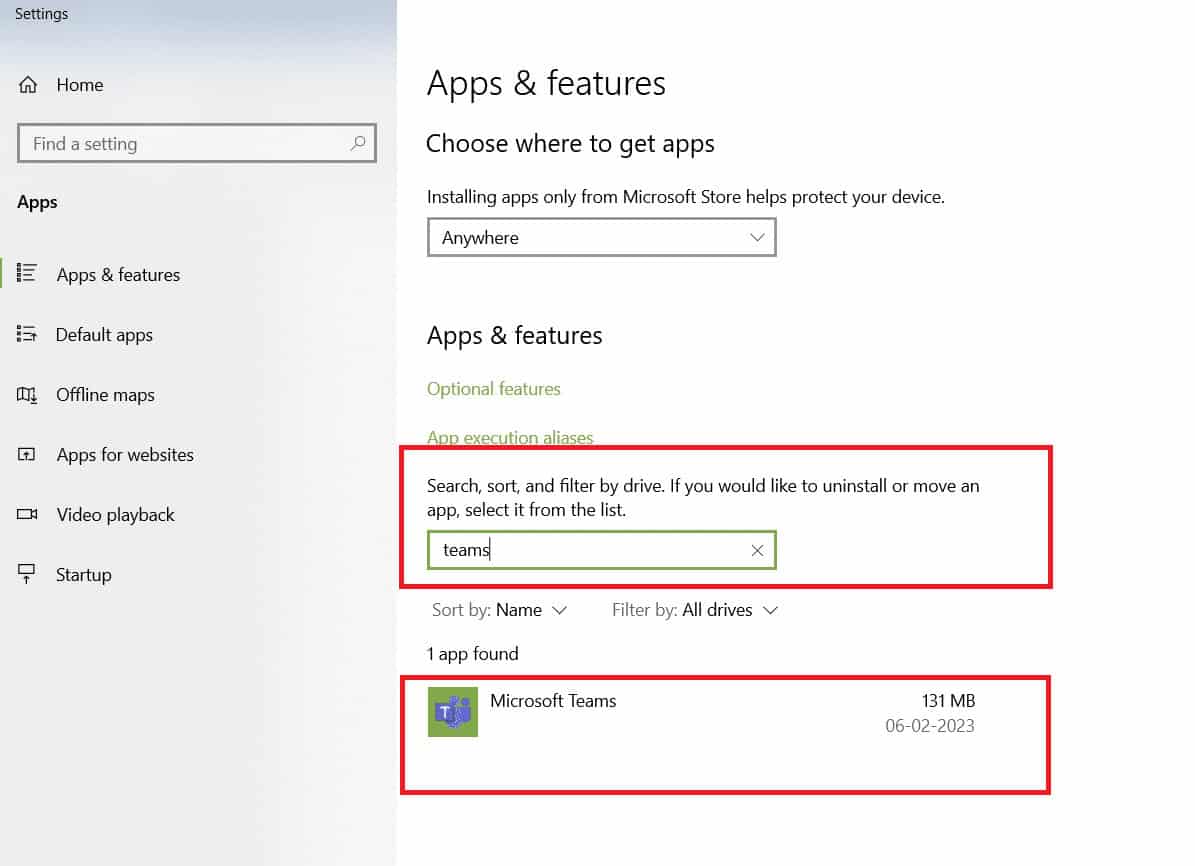Click the Apps & features page title
The image size is (1195, 866).
[x=546, y=84]
